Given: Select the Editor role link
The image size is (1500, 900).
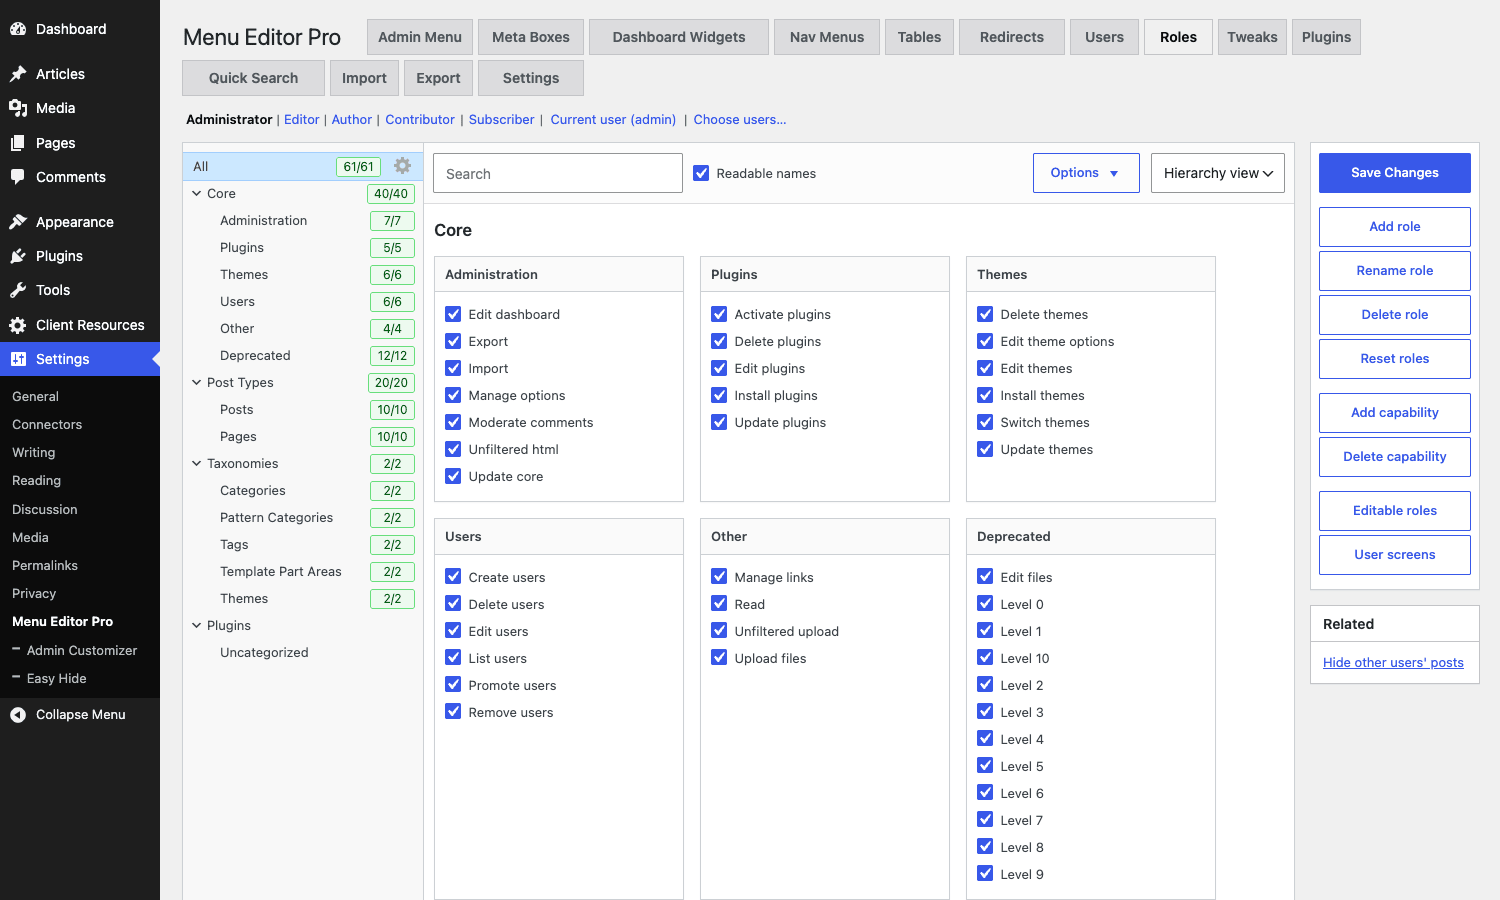Looking at the screenshot, I should click(x=302, y=119).
